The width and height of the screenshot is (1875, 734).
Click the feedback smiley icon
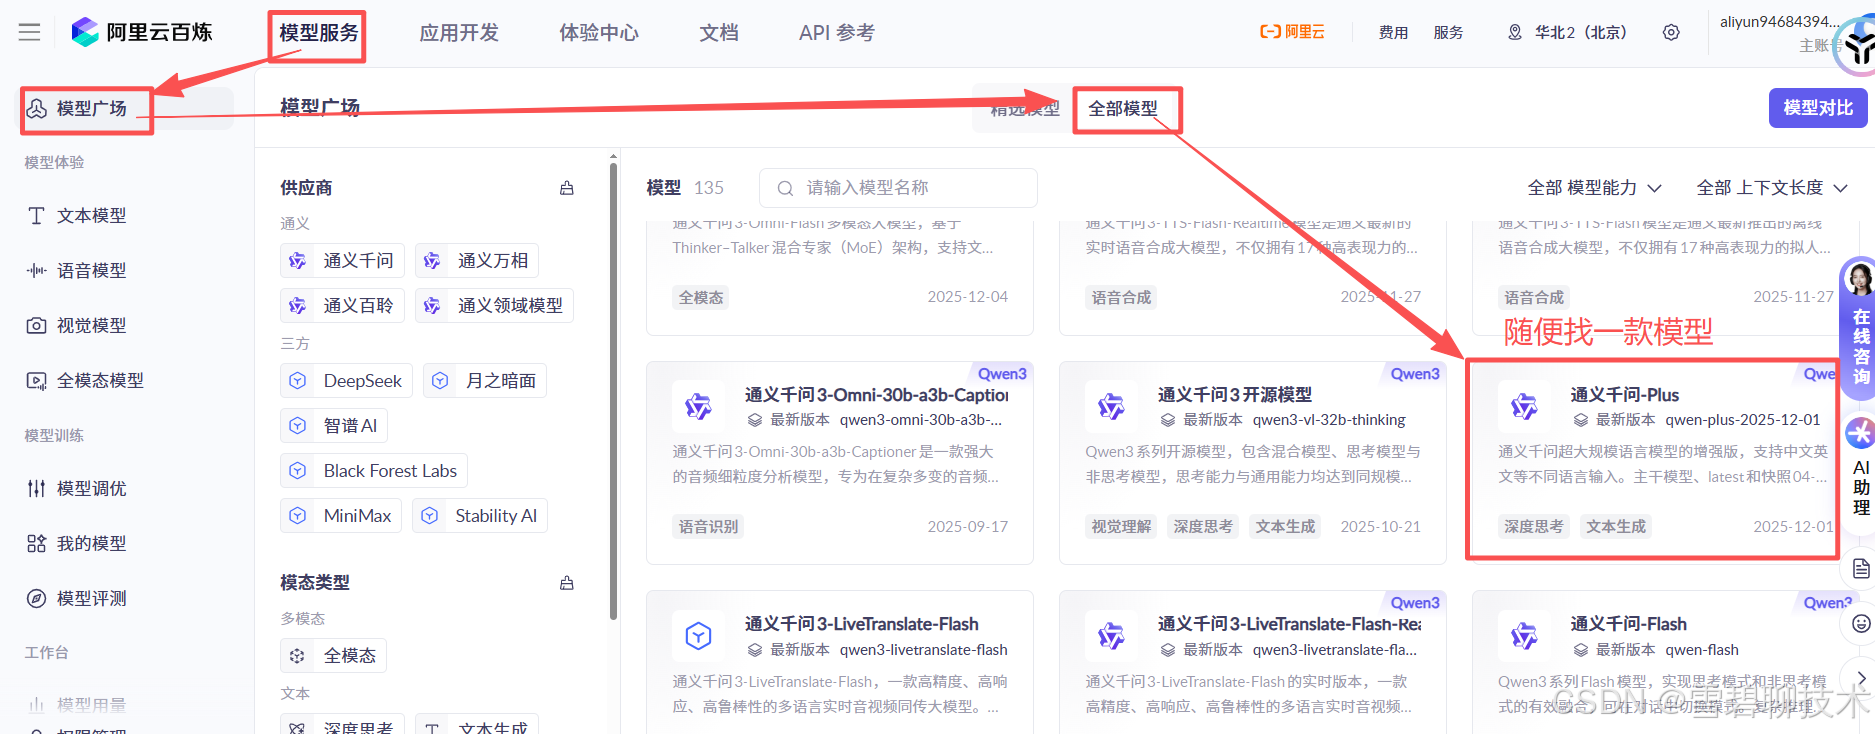point(1860,624)
